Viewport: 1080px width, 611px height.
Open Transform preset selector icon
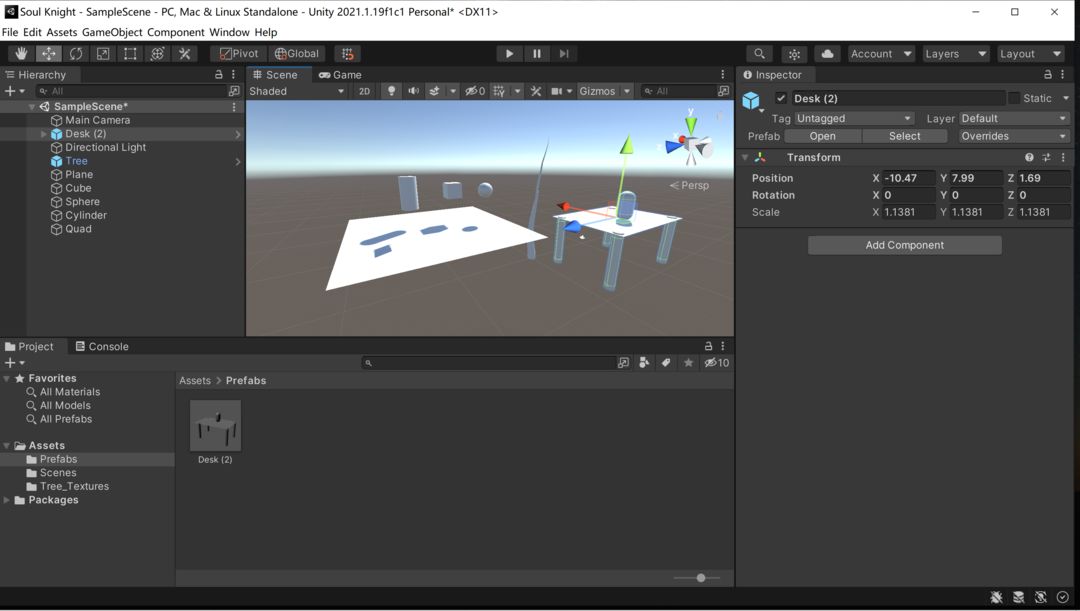(1046, 158)
